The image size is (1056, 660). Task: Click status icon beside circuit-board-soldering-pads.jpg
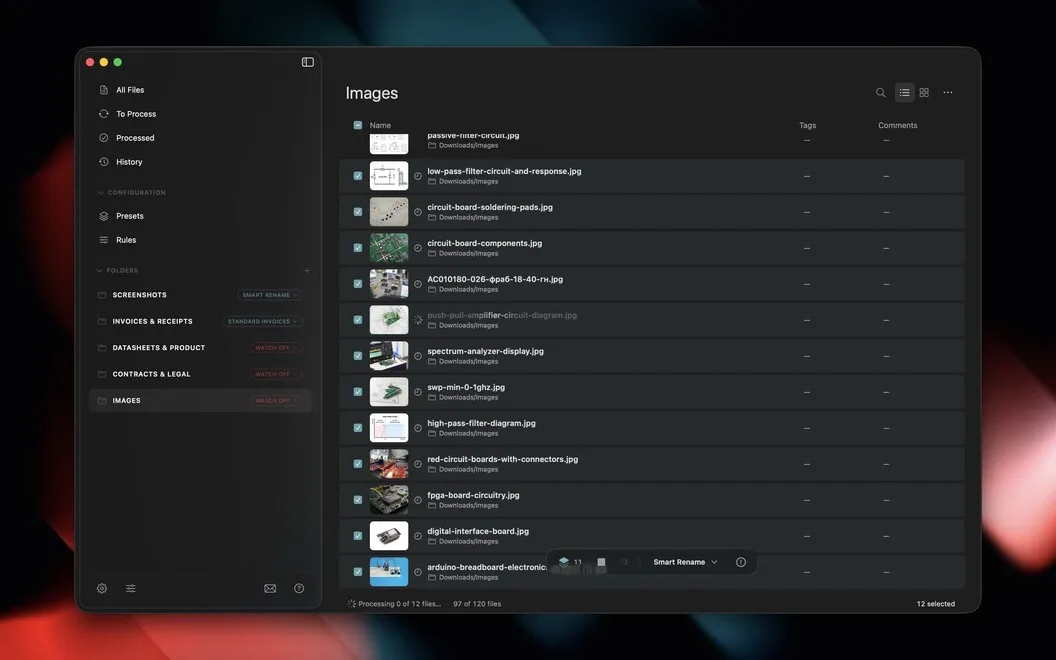point(418,211)
